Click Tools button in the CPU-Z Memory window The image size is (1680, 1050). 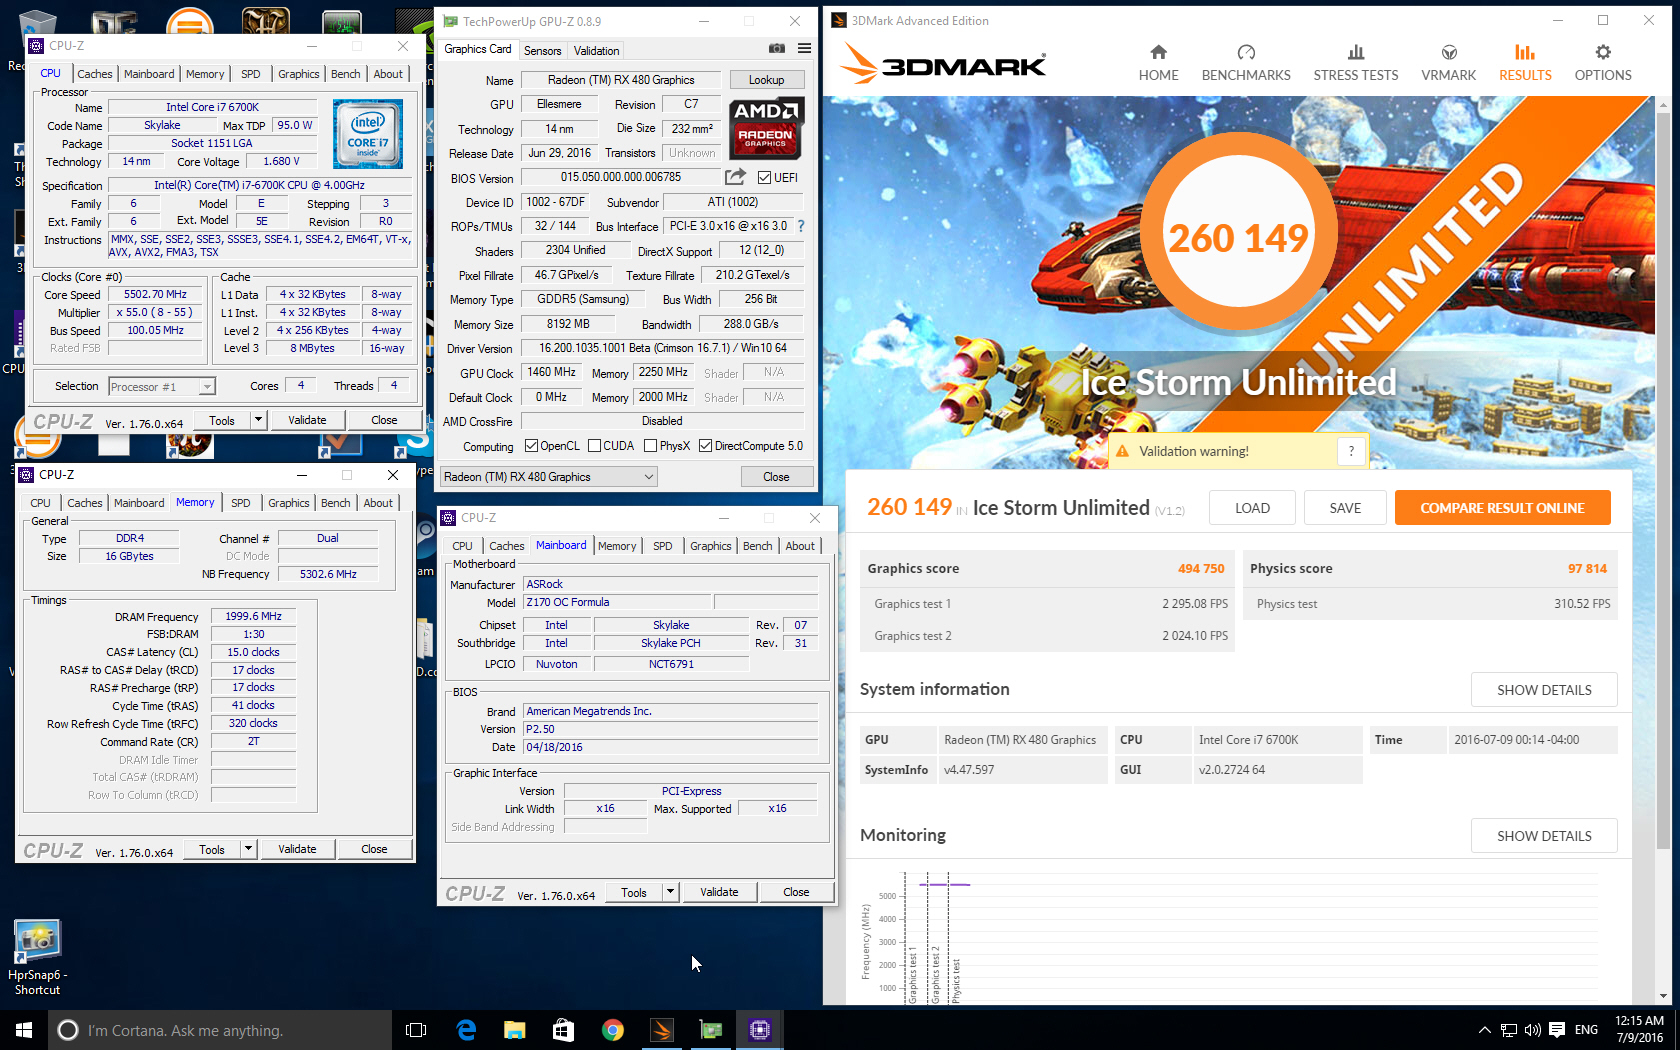[212, 849]
